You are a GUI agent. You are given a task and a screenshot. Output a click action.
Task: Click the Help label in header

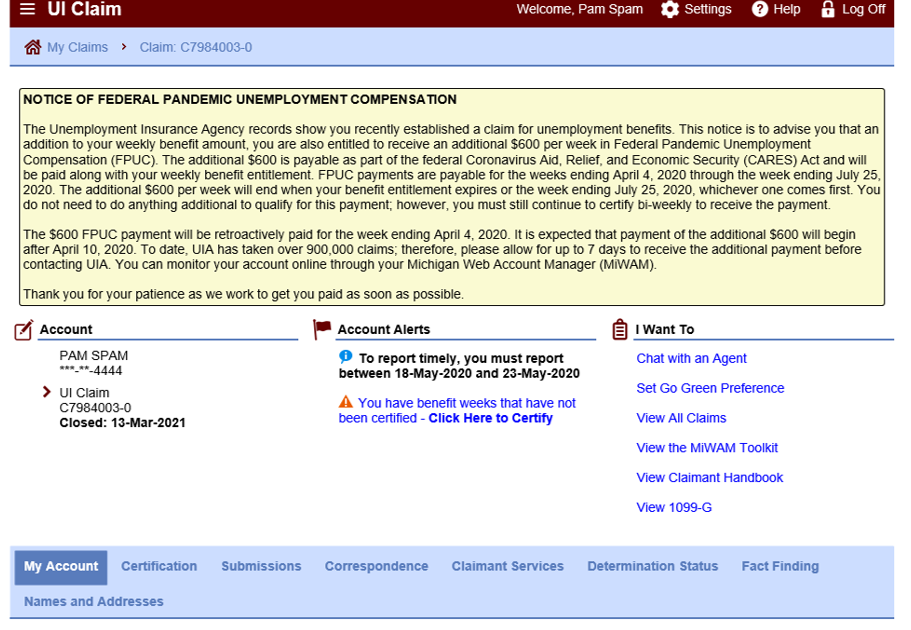(787, 9)
